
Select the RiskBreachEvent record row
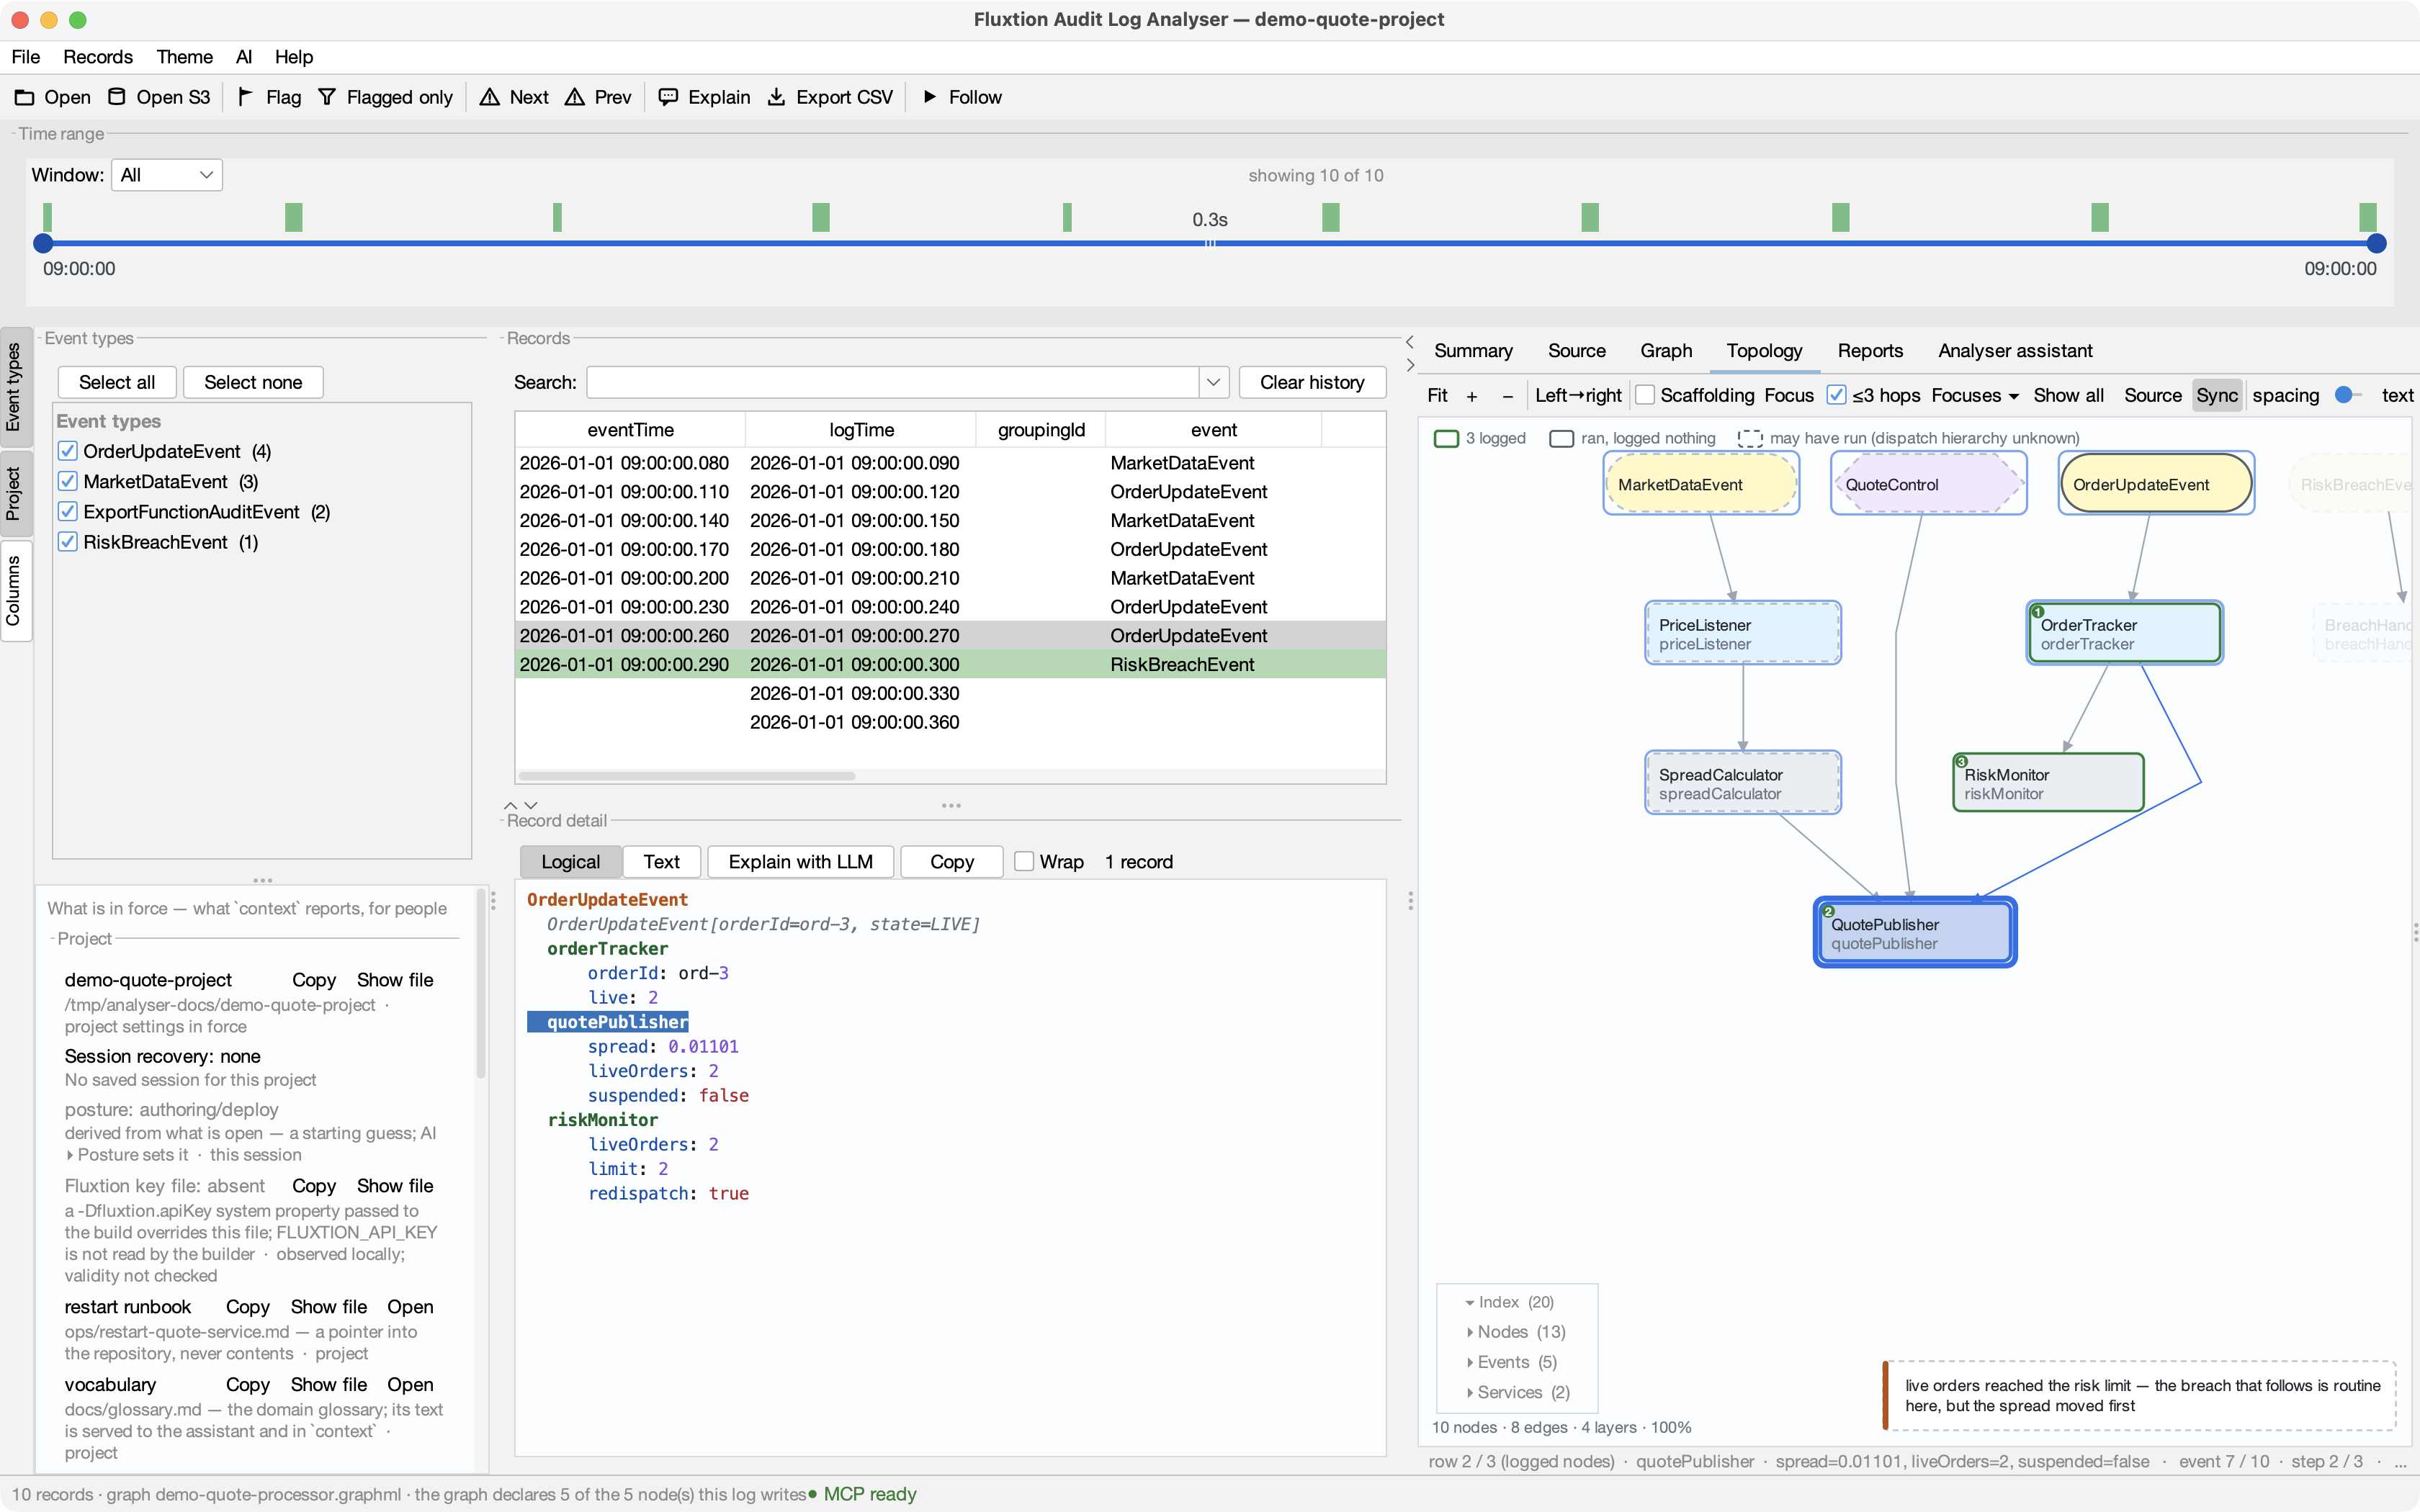coord(950,664)
